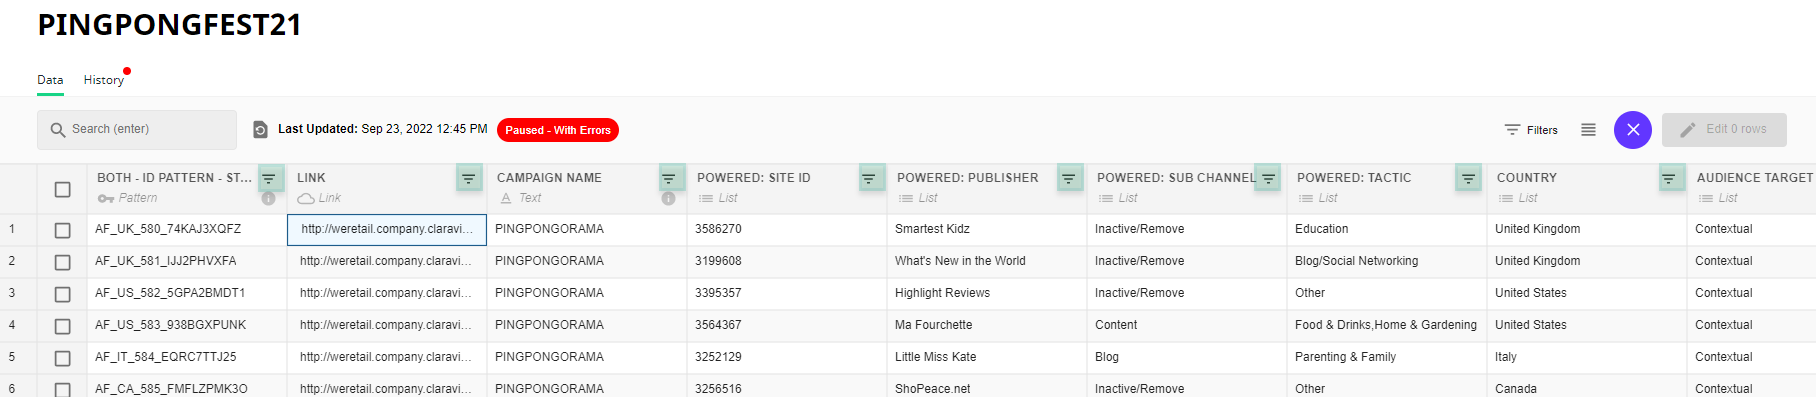
Task: Click the last-updated refresh document icon
Action: pos(260,129)
